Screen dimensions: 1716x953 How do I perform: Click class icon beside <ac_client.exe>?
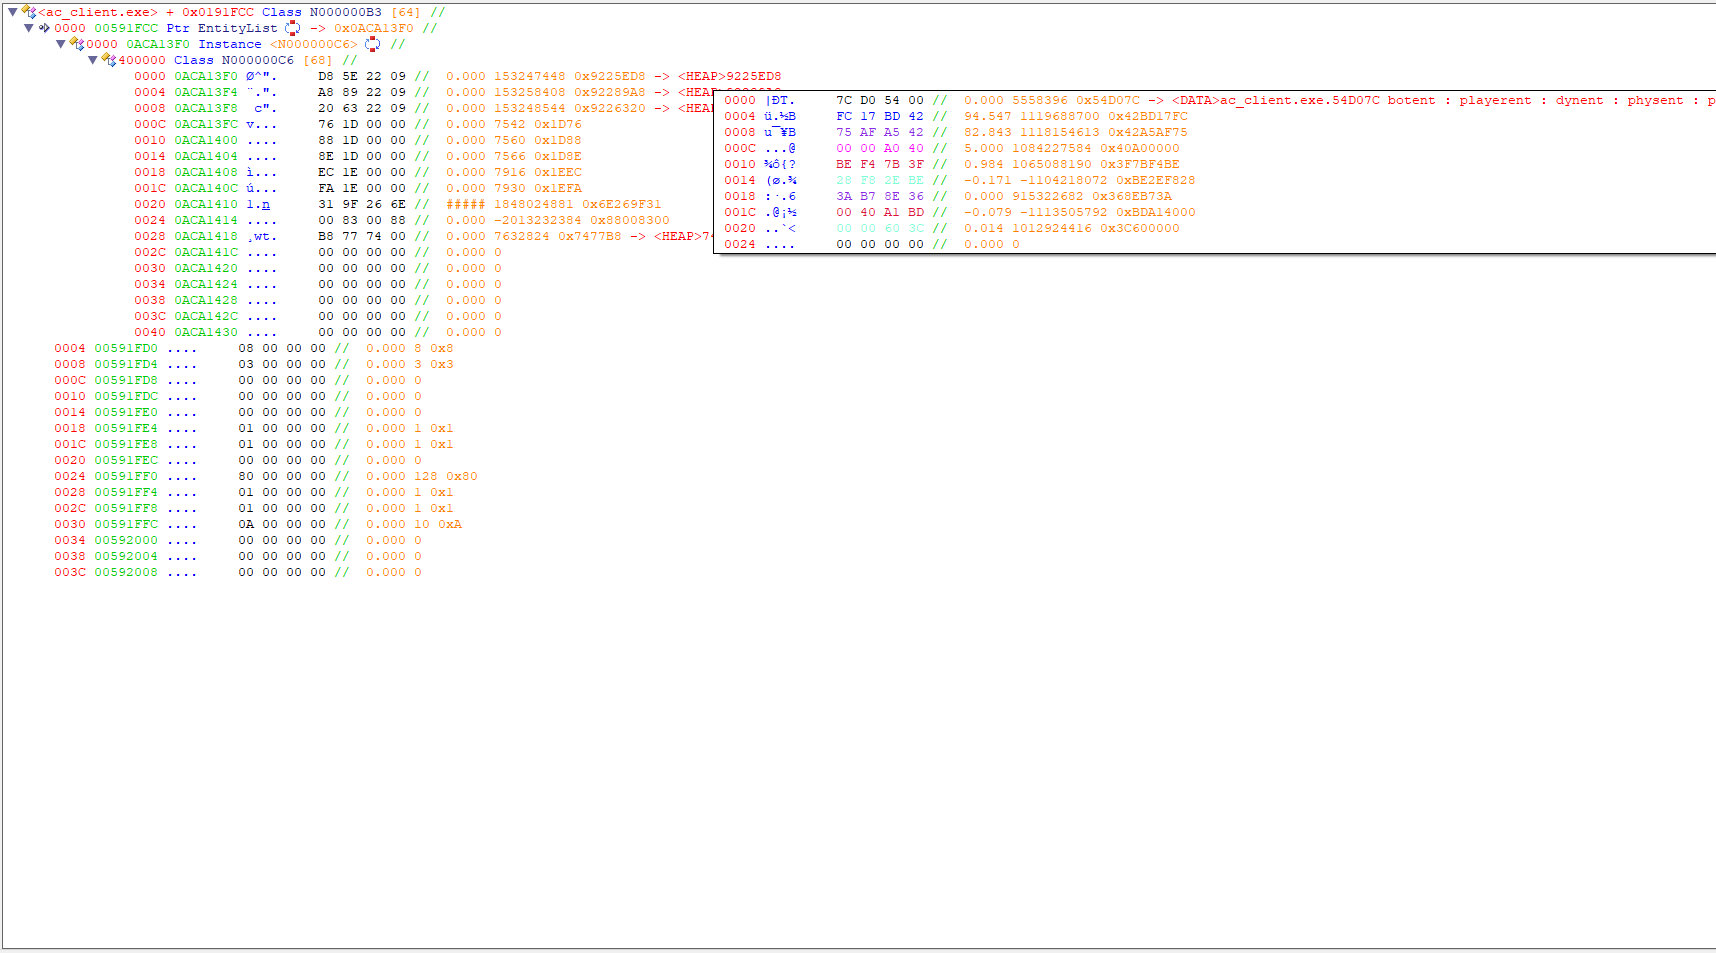[29, 12]
